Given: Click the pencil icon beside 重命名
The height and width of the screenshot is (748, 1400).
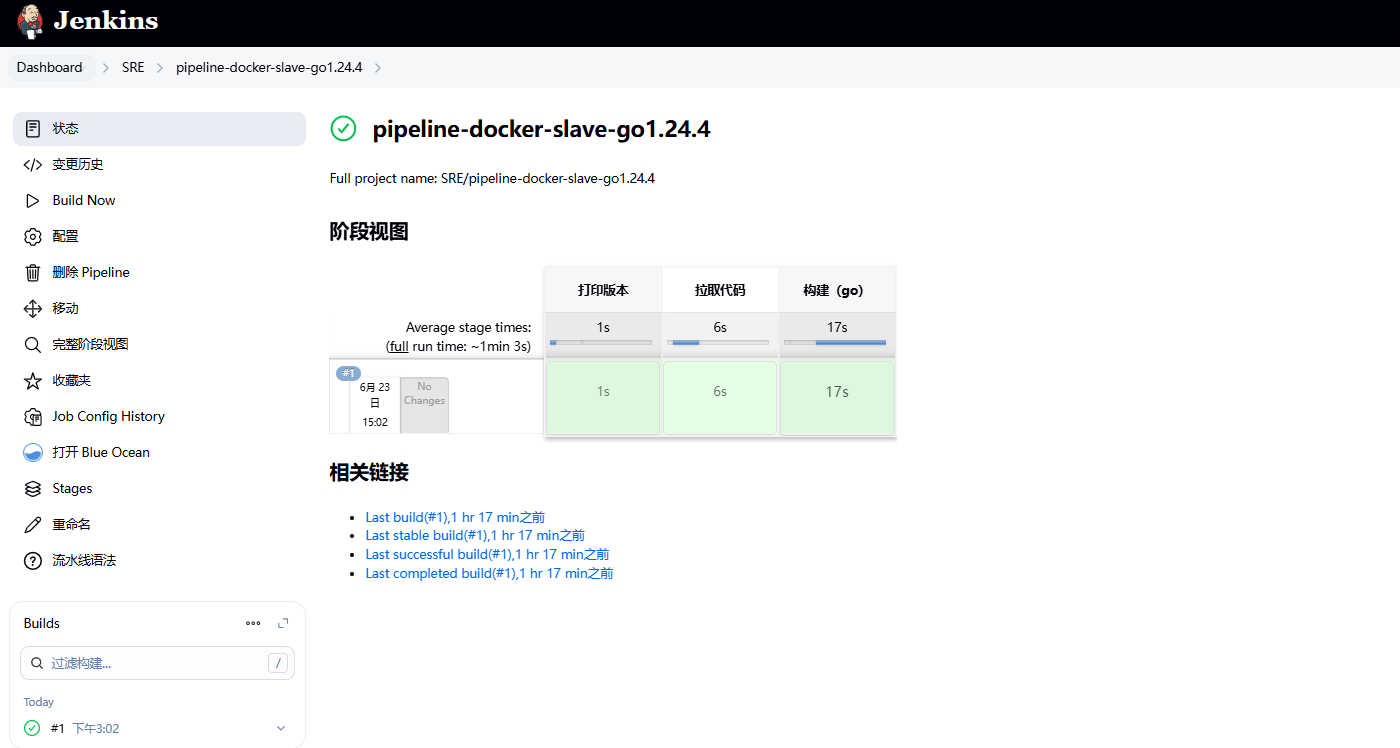Looking at the screenshot, I should pos(33,525).
